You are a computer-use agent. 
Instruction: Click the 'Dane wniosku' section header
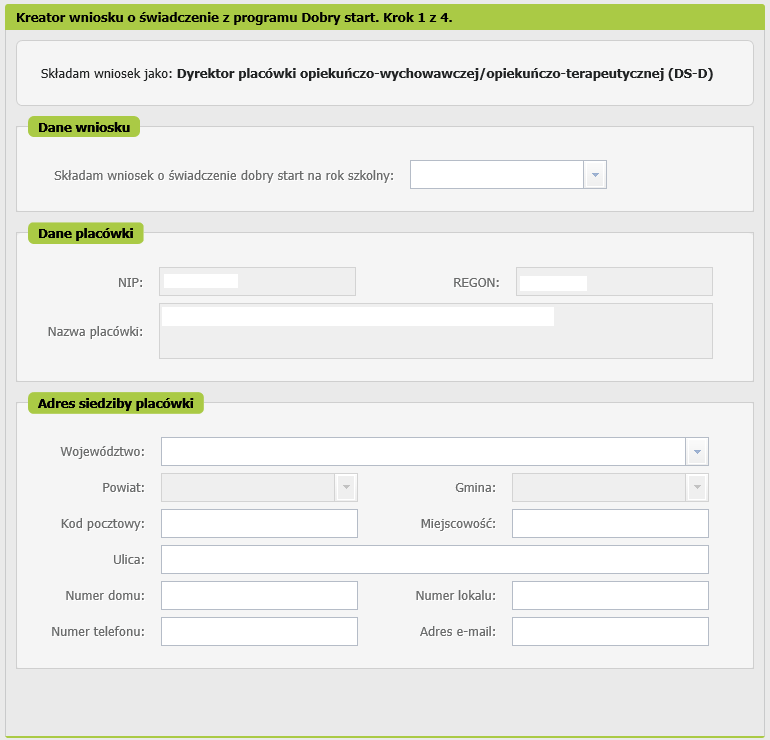tap(84, 127)
